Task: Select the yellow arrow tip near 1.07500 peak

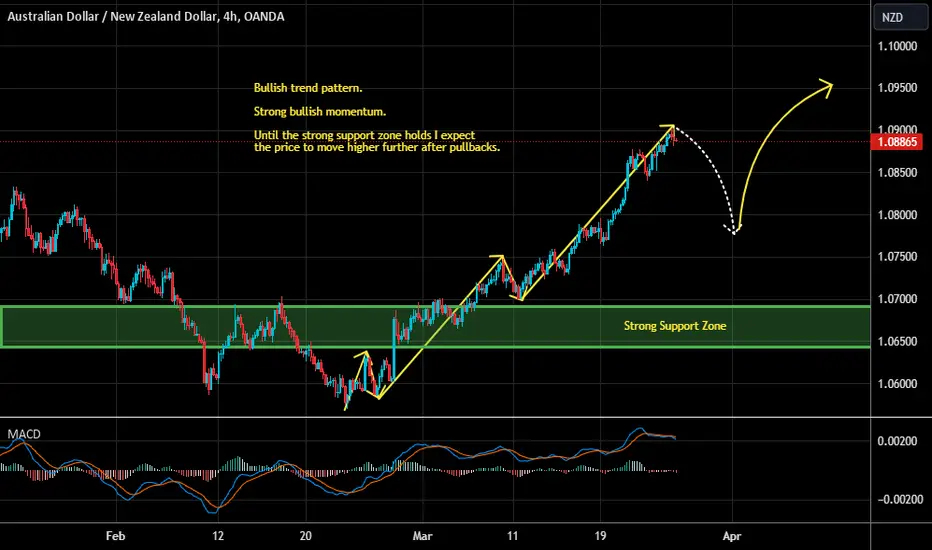Action: pos(499,258)
